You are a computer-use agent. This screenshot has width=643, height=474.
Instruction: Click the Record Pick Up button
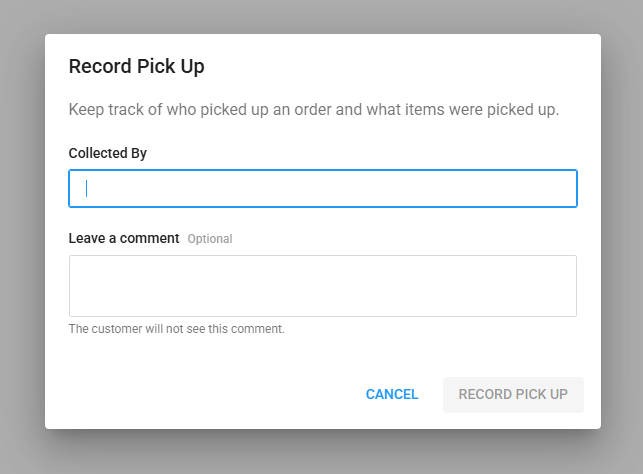[x=513, y=395]
